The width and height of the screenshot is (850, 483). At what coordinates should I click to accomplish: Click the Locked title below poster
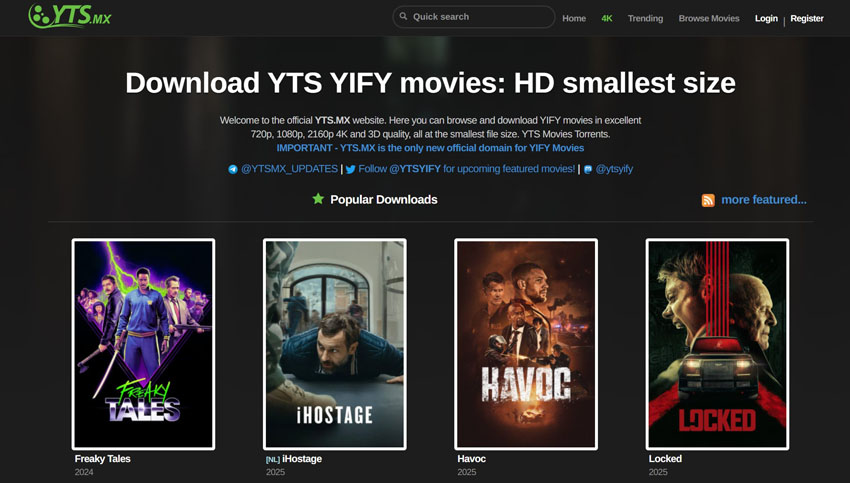[x=665, y=459]
